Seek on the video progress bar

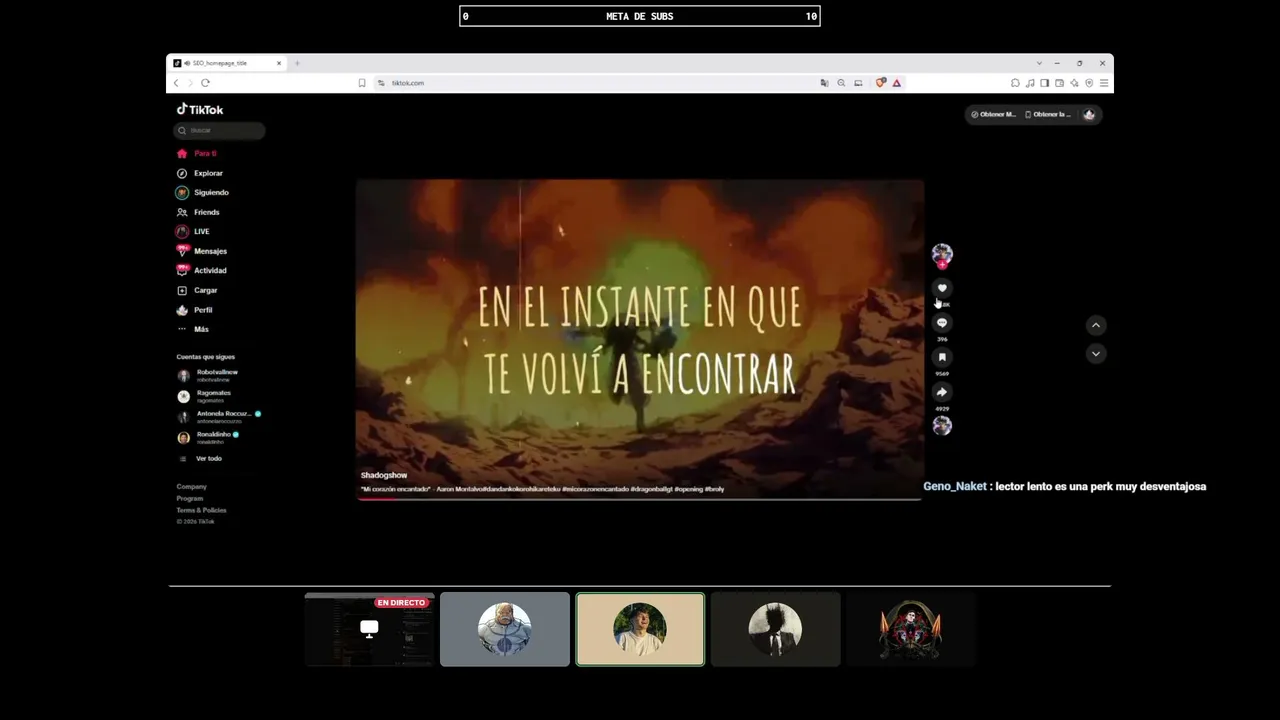[640, 498]
